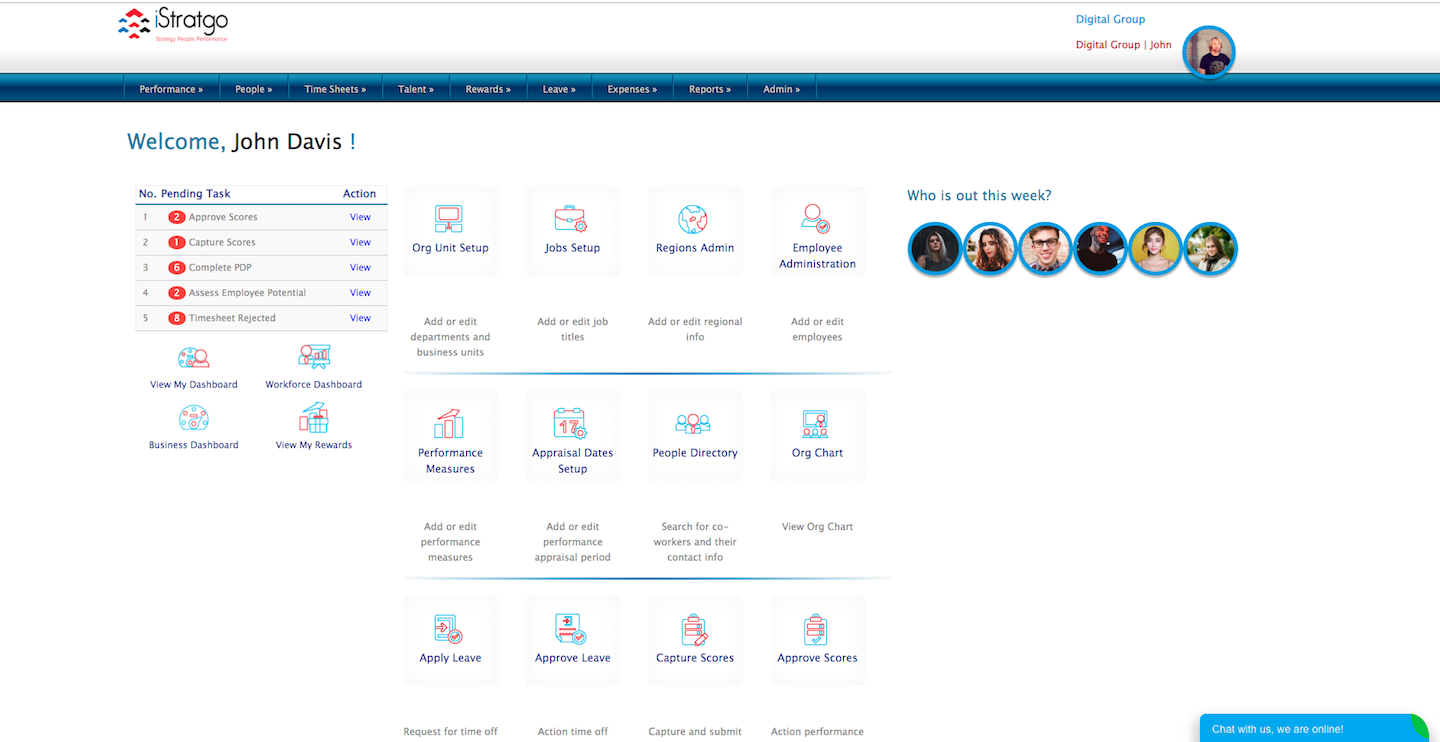View the Timesheet Rejected pending task

coord(360,318)
